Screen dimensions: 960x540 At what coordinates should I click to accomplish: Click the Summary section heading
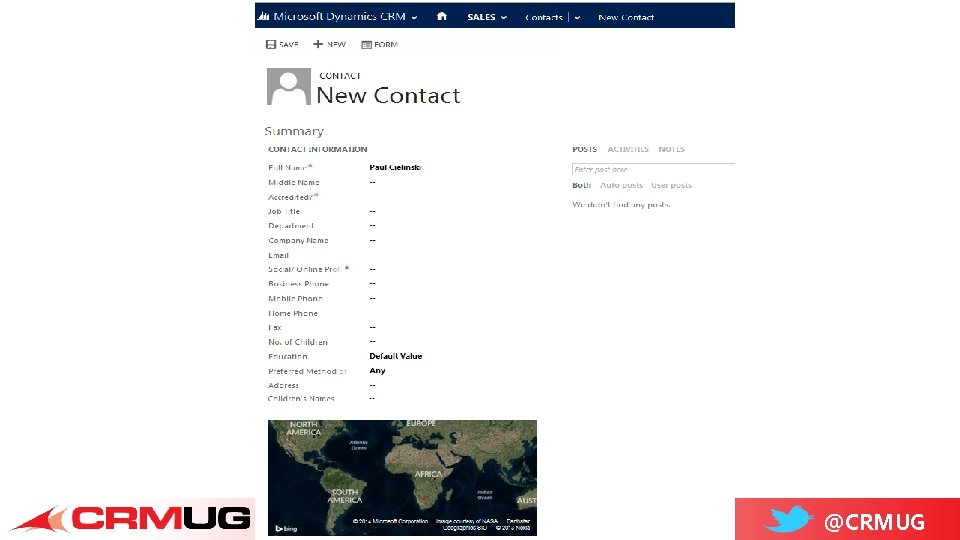294,131
